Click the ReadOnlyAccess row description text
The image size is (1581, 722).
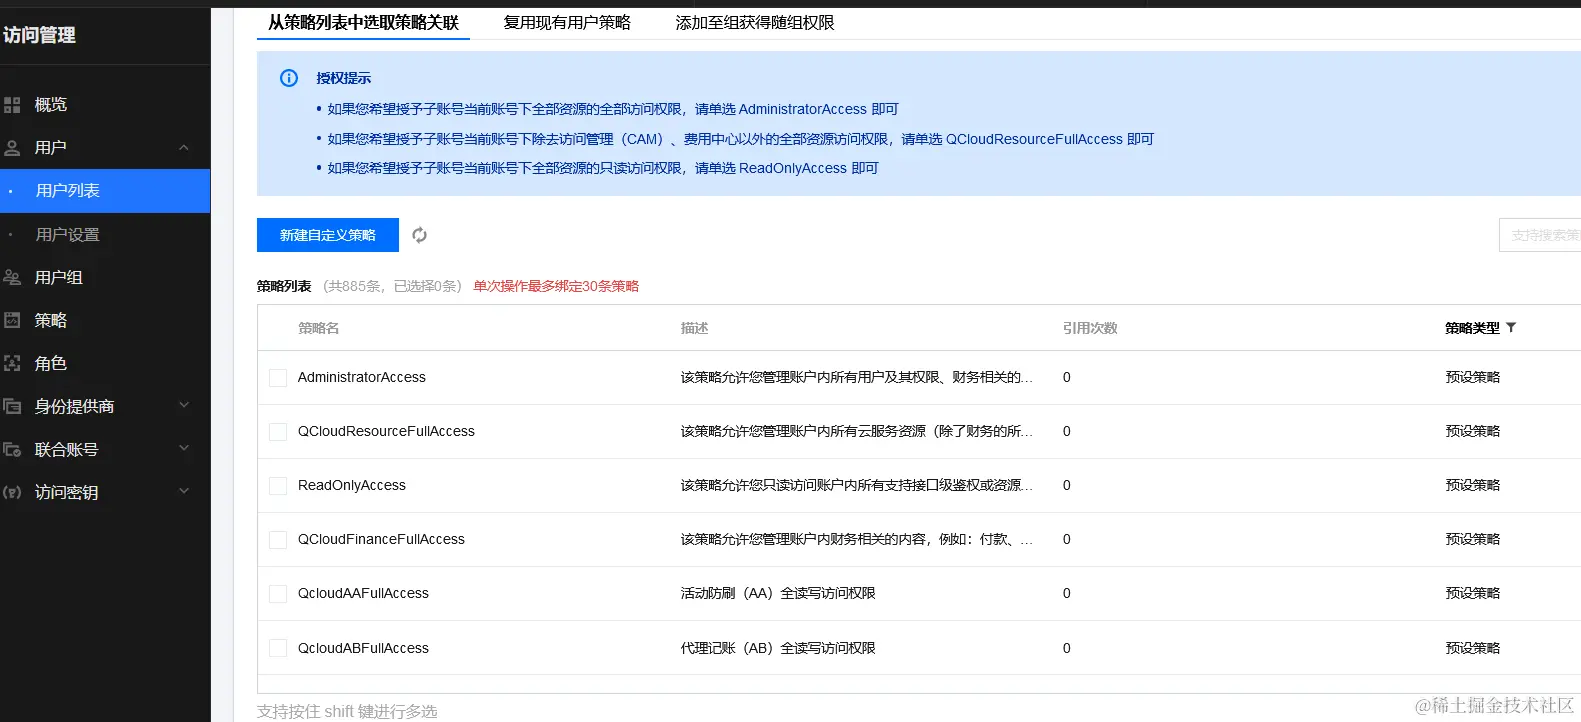[857, 485]
